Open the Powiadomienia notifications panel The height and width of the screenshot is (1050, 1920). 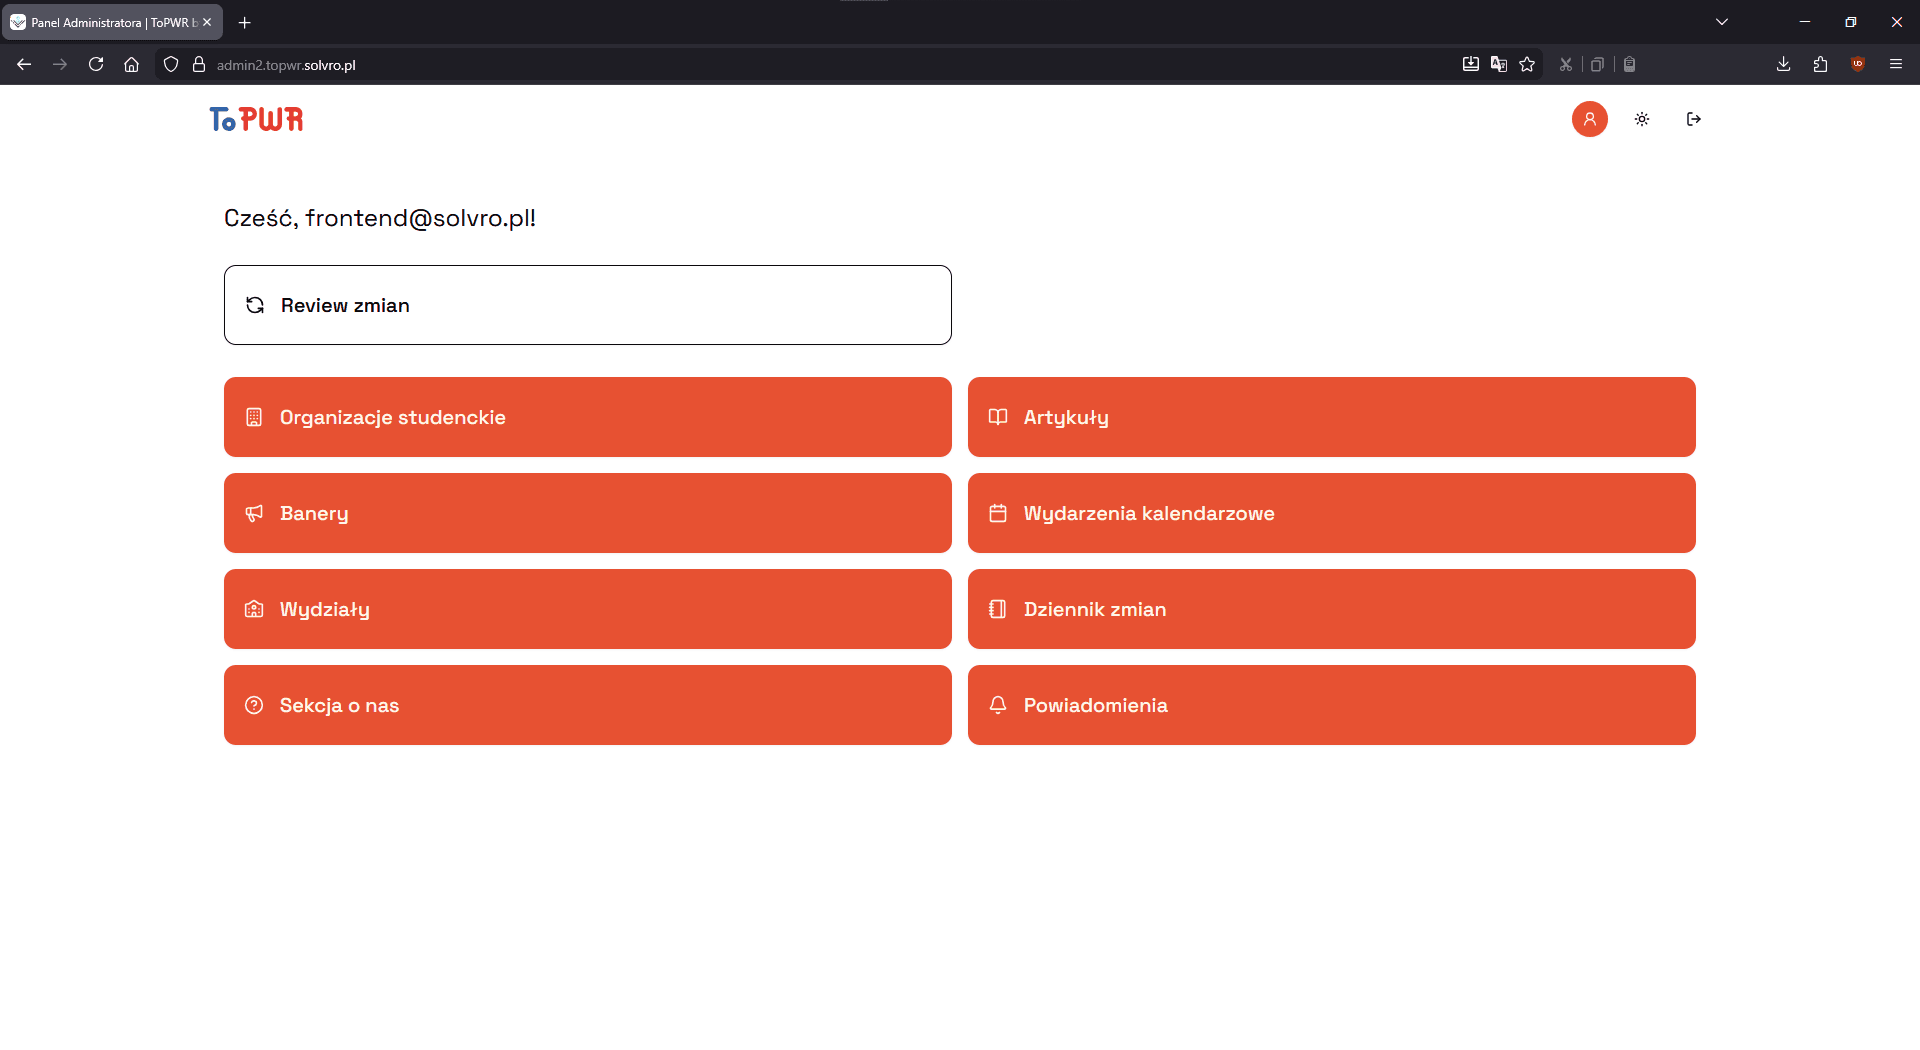[1331, 705]
